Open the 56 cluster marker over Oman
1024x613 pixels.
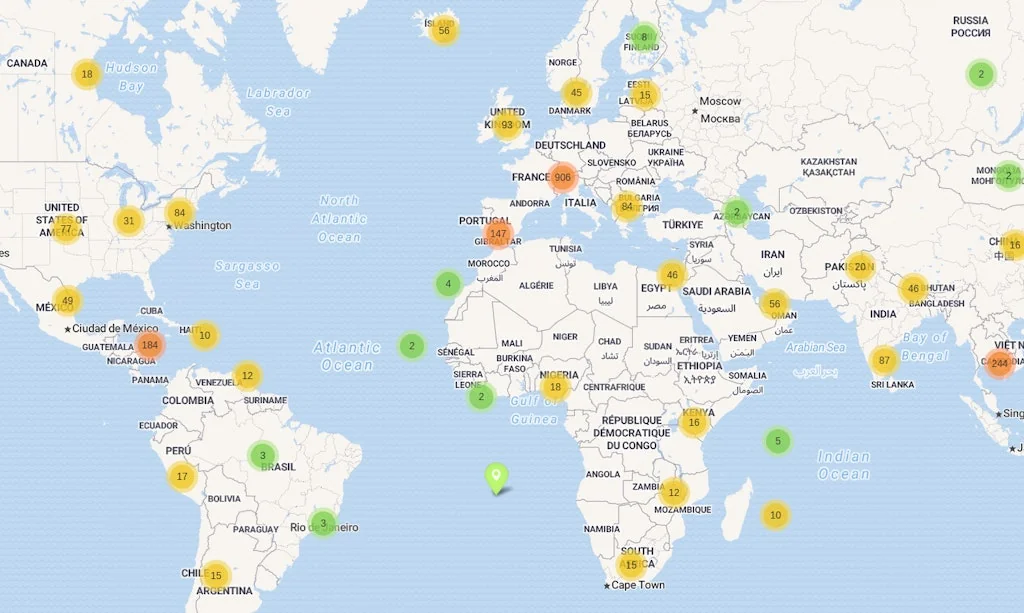coord(774,302)
